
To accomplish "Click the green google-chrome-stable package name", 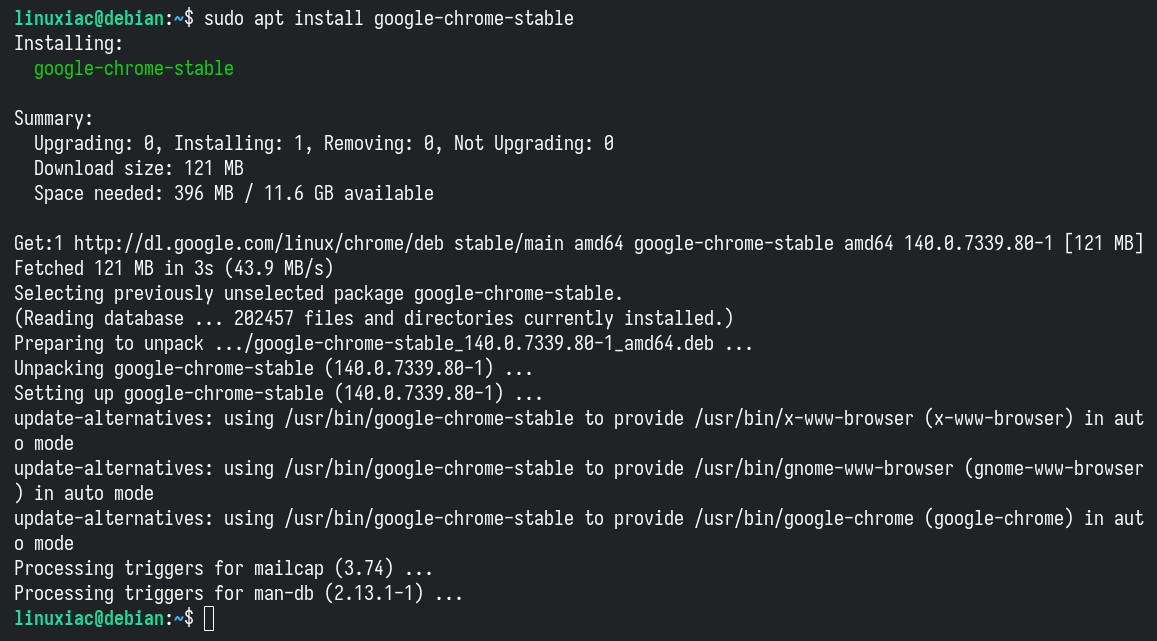I will (134, 69).
